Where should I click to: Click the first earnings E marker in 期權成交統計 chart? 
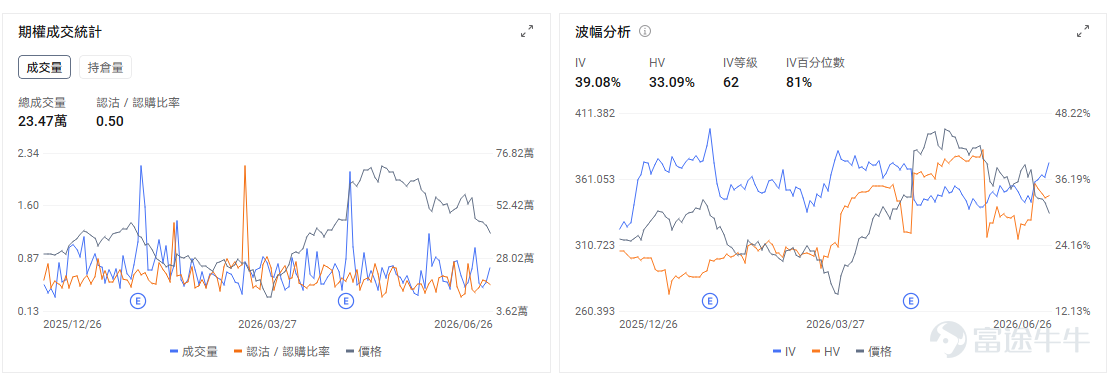tap(138, 301)
